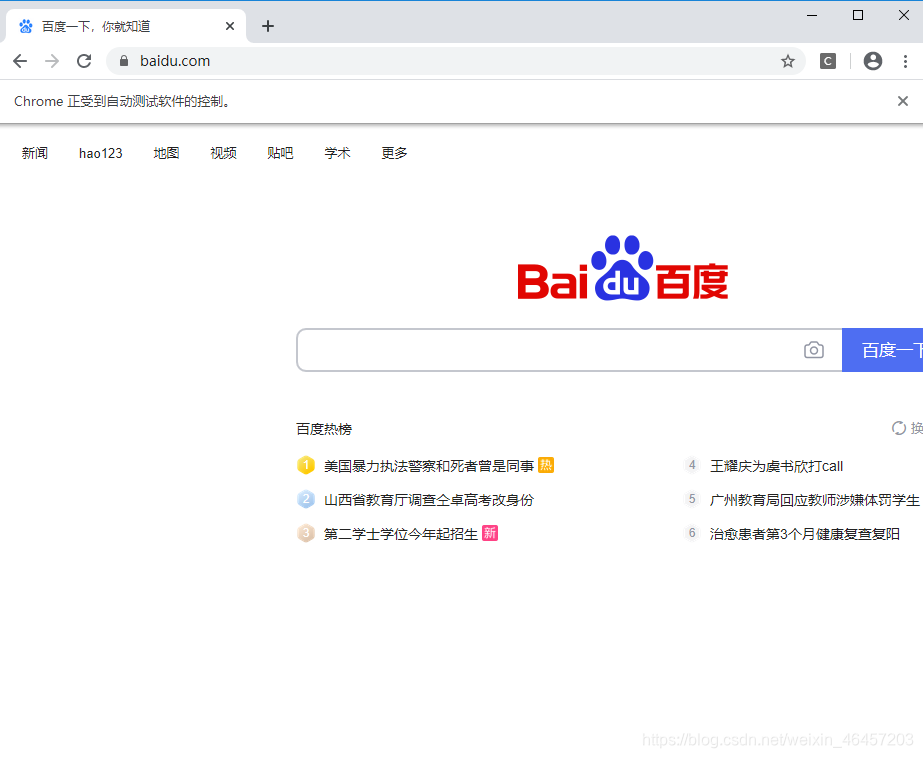The image size is (923, 758).
Task: View site info via the lock icon
Action: pyautogui.click(x=124, y=61)
